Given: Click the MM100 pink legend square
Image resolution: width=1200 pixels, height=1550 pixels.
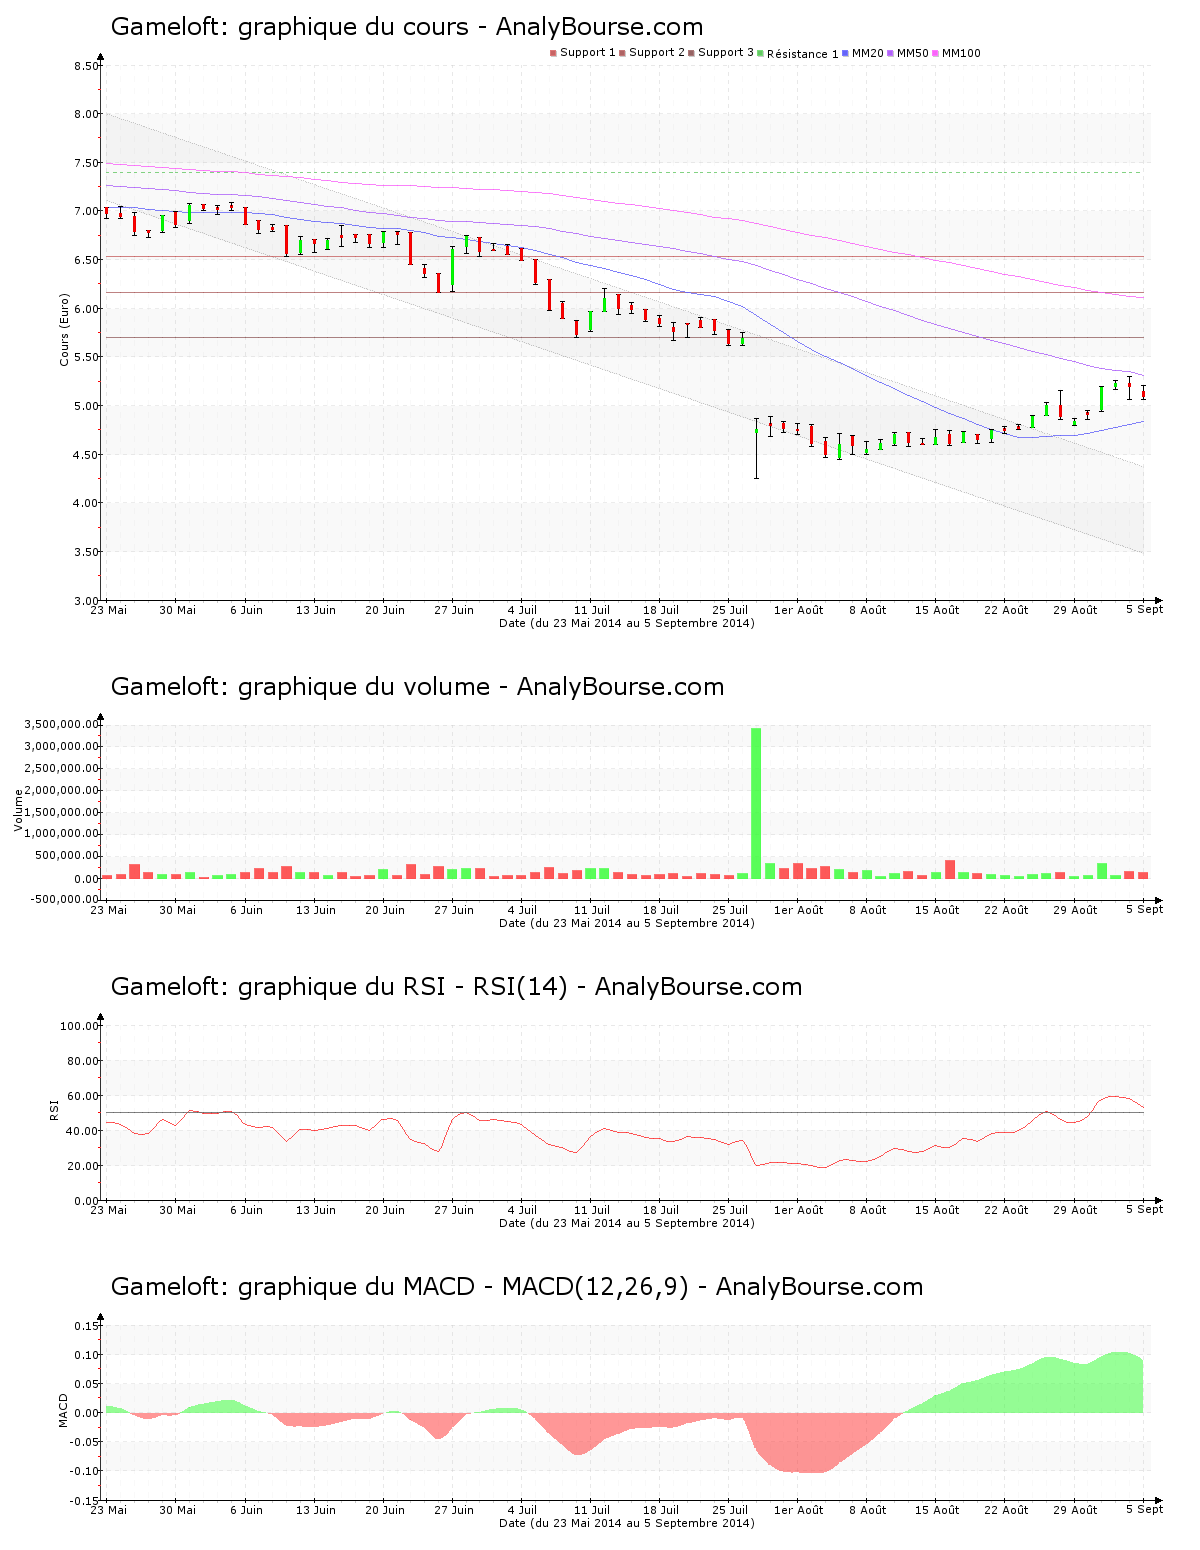Looking at the screenshot, I should (x=936, y=53).
